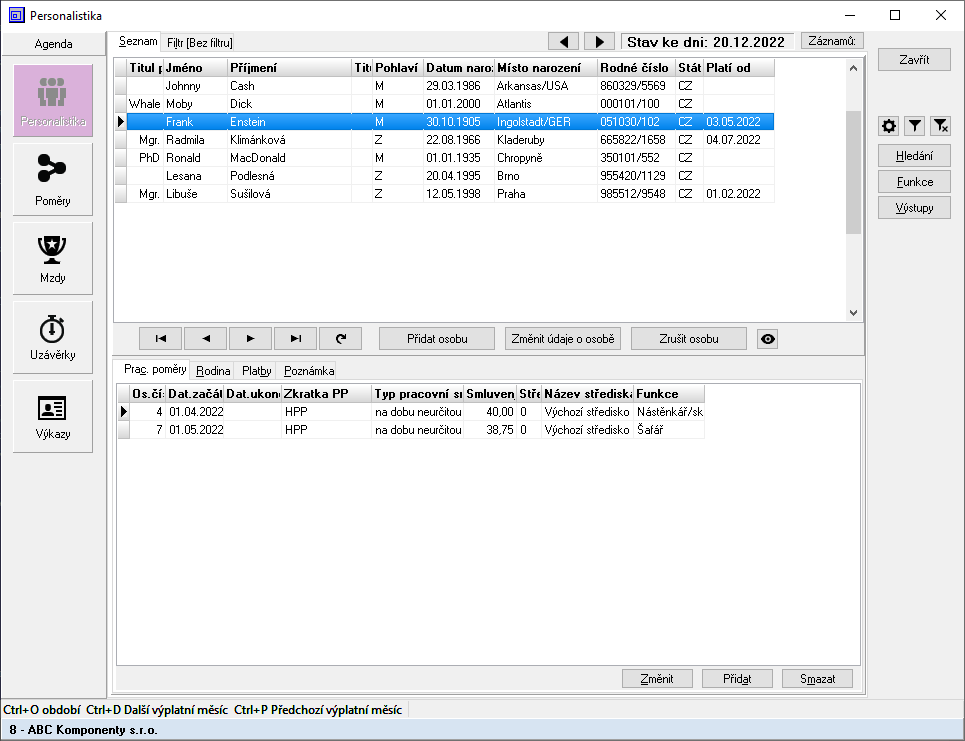Click the filter funnel icon

[914, 126]
